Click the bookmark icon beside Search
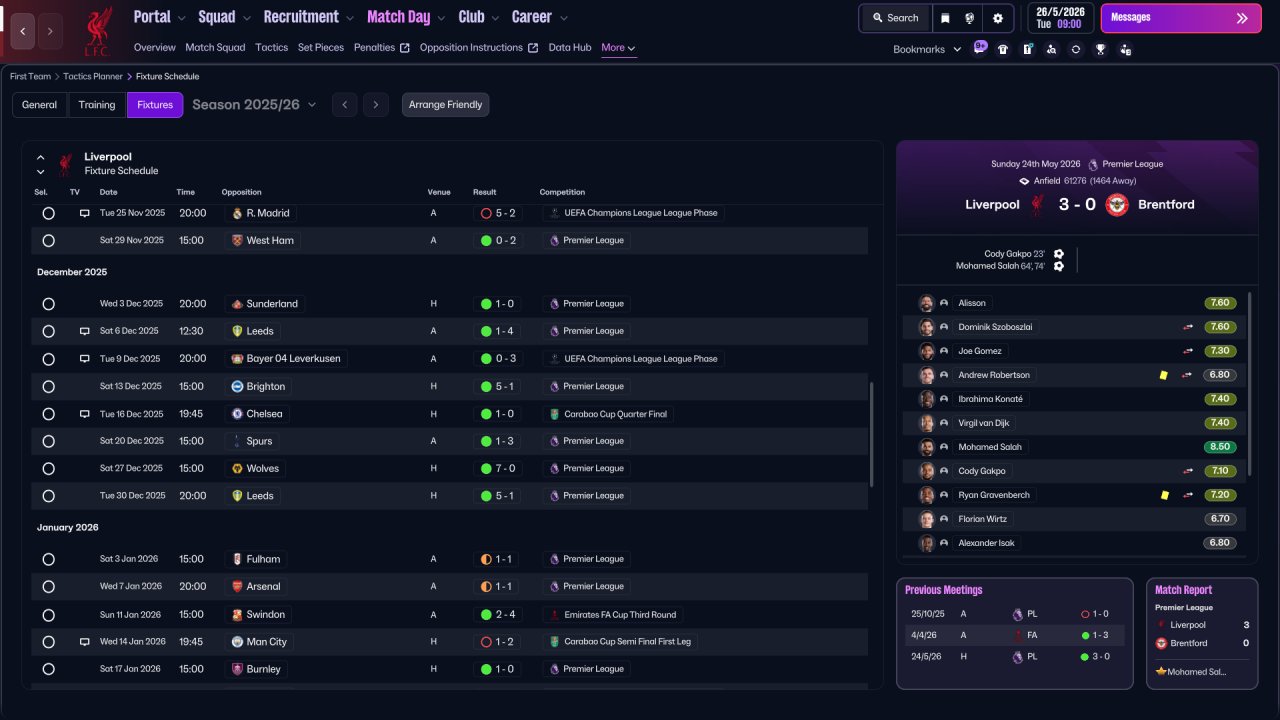Screen dimensions: 1280x720 [945, 18]
